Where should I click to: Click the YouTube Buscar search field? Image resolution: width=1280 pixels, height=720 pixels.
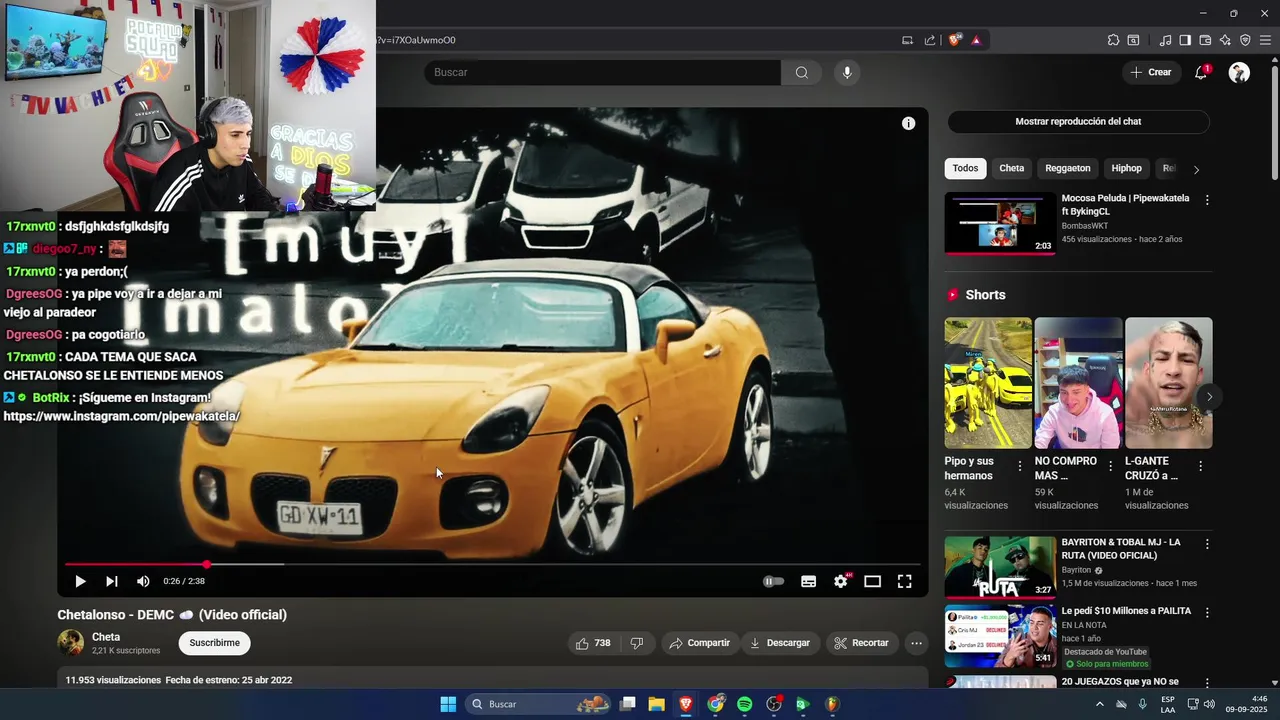[602, 72]
